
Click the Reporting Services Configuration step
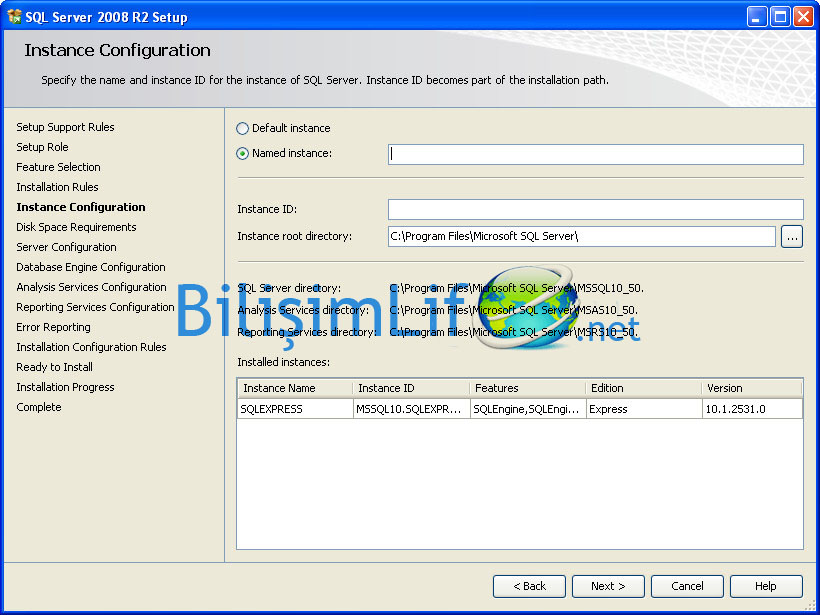tap(95, 307)
